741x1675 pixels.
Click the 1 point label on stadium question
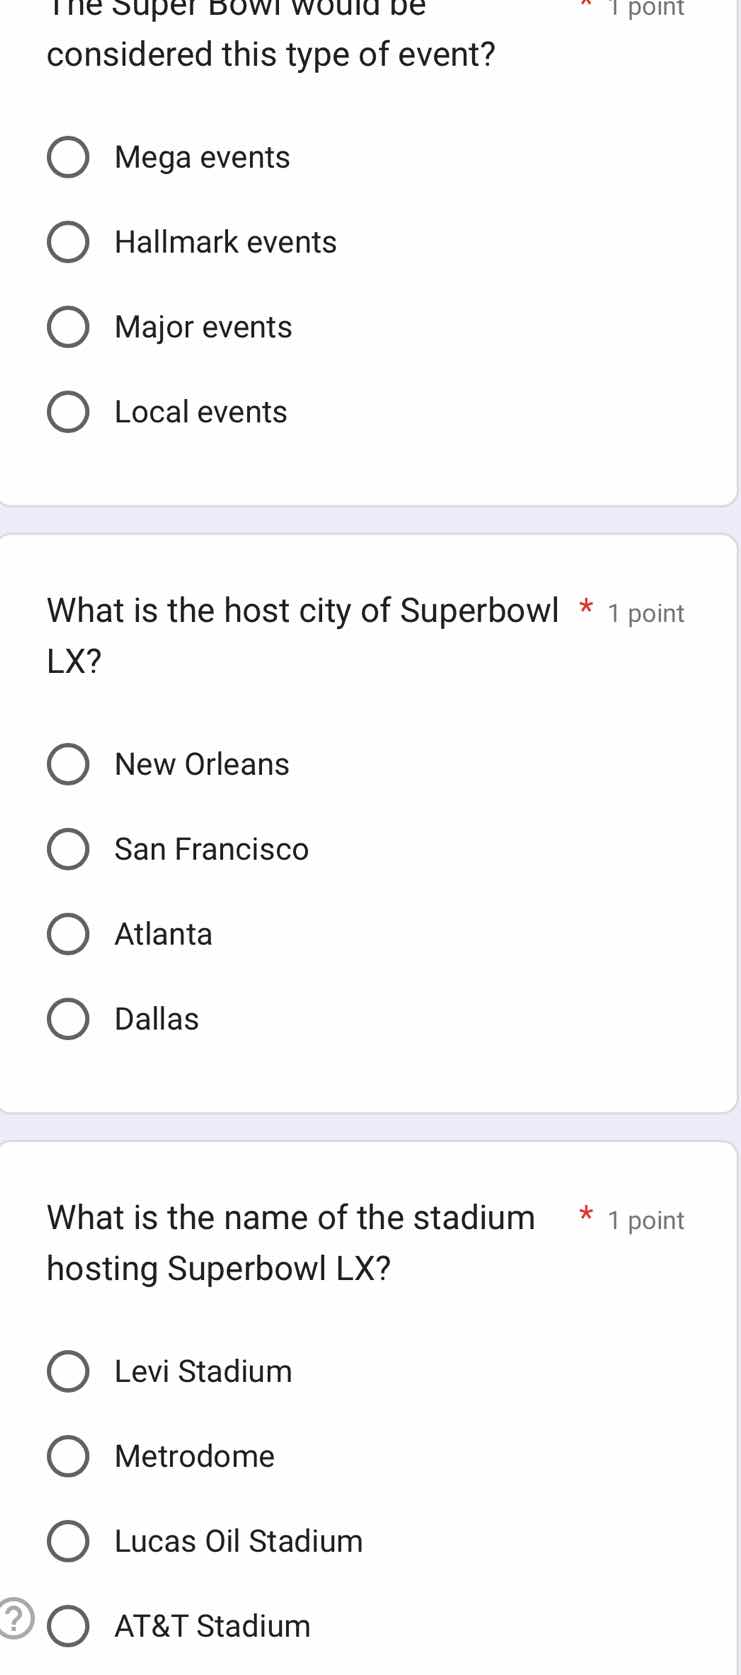646,1221
